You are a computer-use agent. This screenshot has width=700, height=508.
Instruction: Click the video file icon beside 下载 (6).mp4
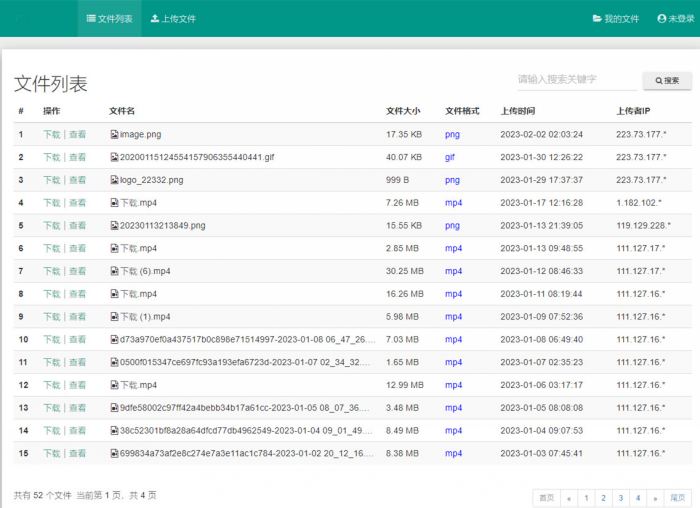tap(114, 271)
